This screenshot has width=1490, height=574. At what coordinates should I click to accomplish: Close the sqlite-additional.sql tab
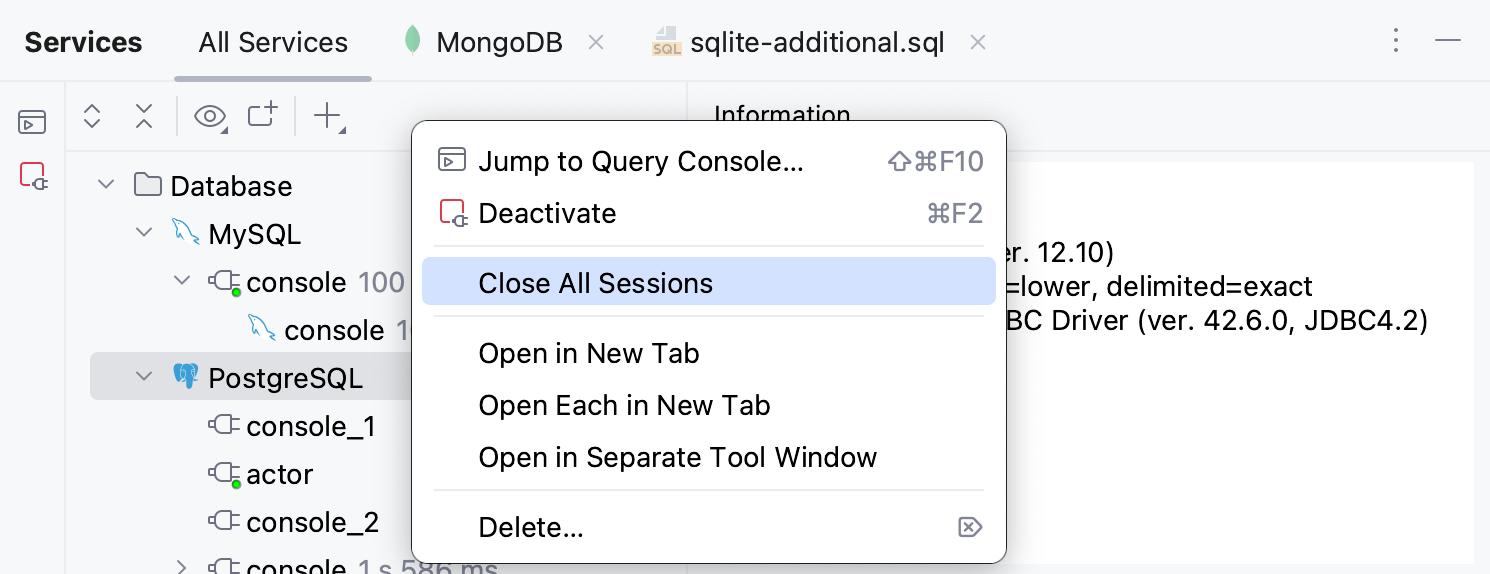point(978,42)
